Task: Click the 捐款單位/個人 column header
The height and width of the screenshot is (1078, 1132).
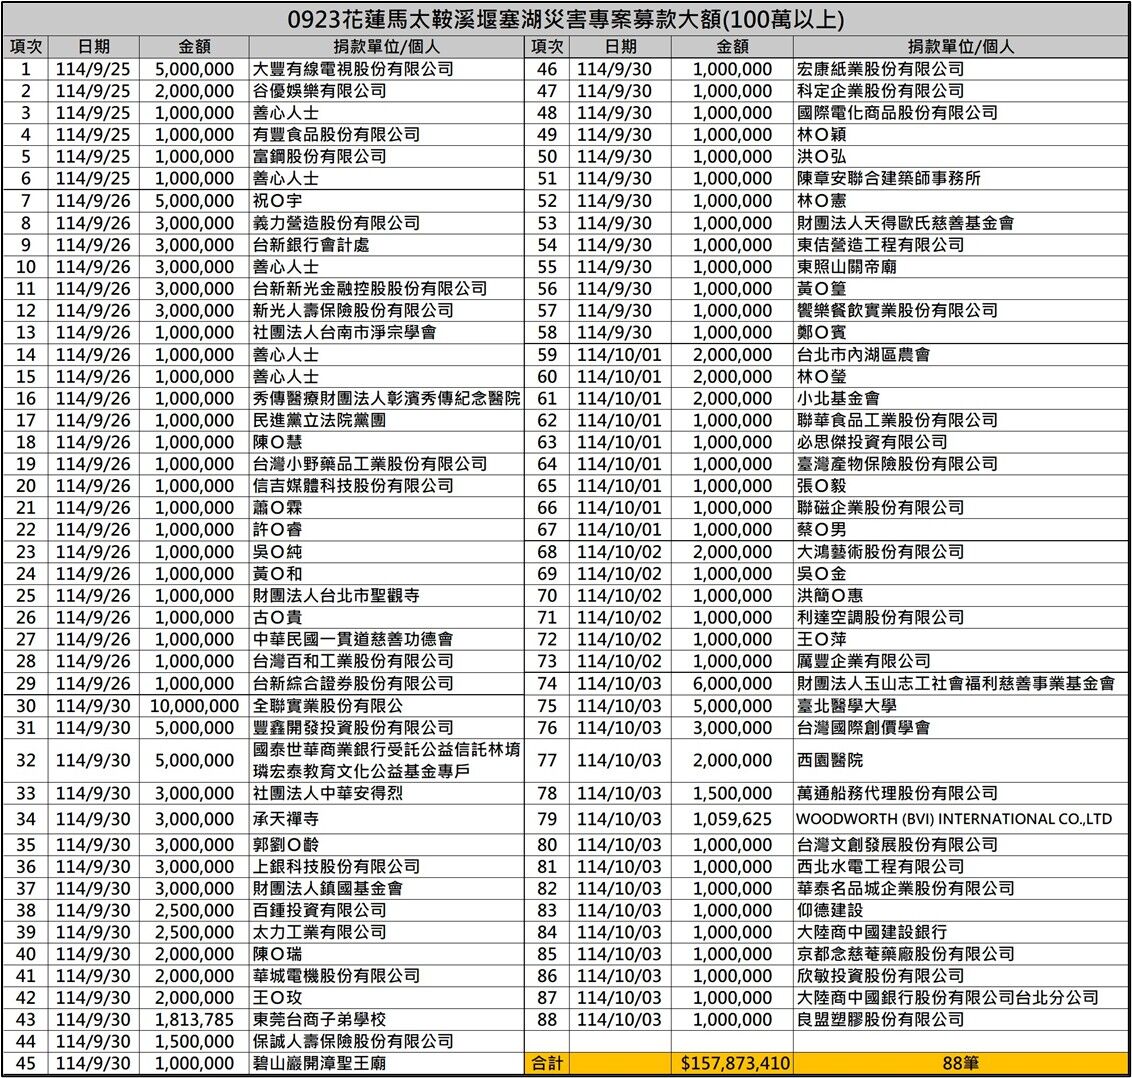Action: pos(383,45)
